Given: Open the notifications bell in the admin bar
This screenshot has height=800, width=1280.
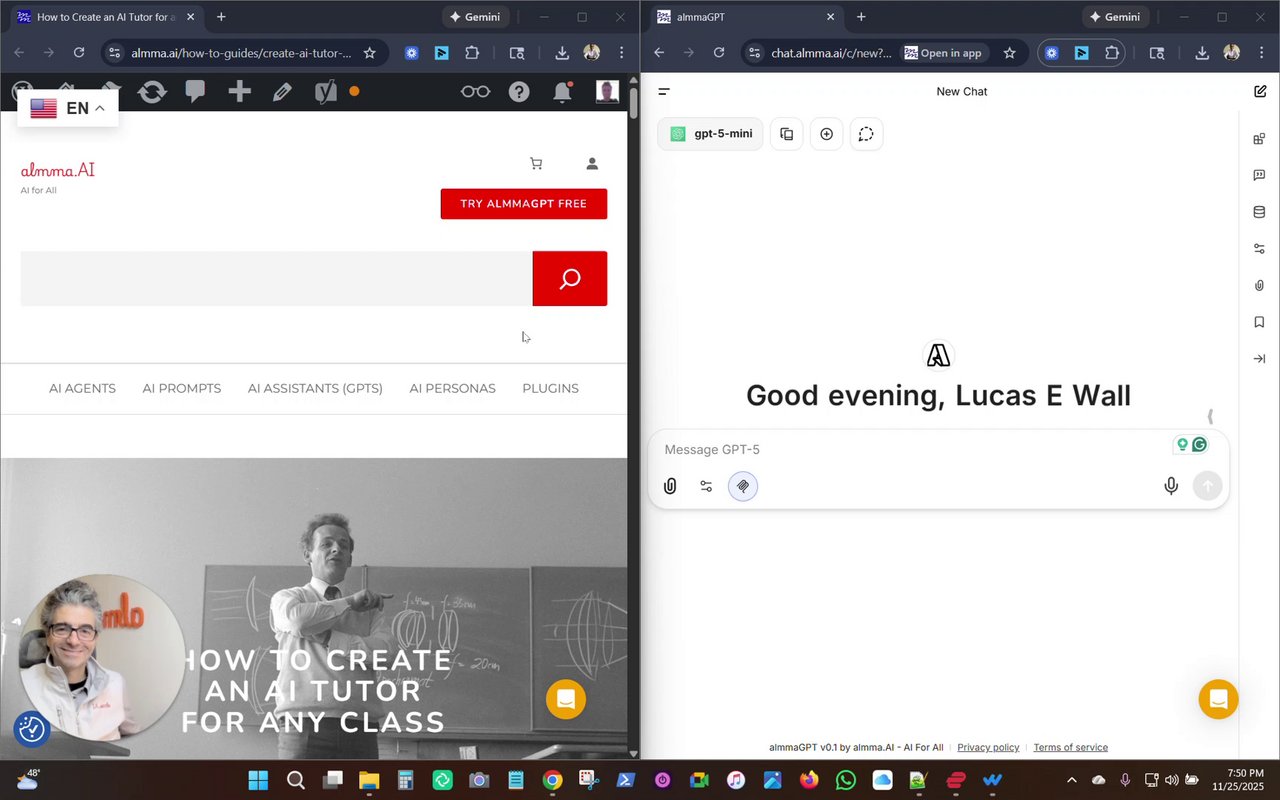Looking at the screenshot, I should point(563,92).
